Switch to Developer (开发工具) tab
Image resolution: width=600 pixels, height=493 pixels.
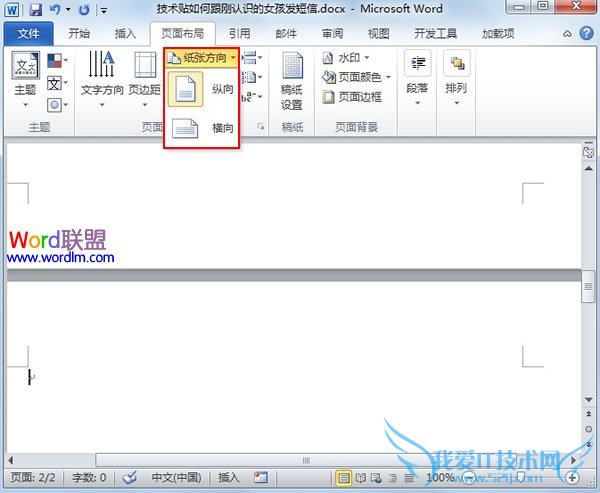435,34
